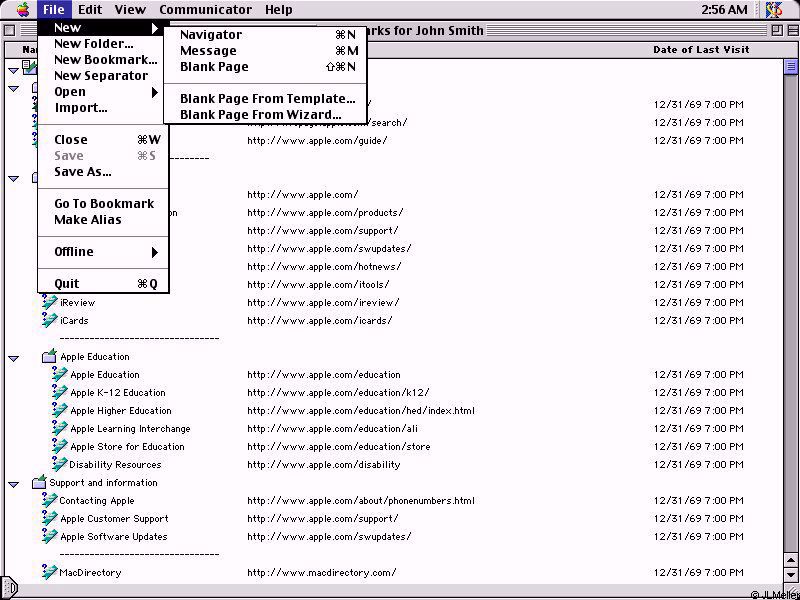Click the Apple K-12 Education bookmark icon
Screen dimensions: 800x600
[60, 392]
